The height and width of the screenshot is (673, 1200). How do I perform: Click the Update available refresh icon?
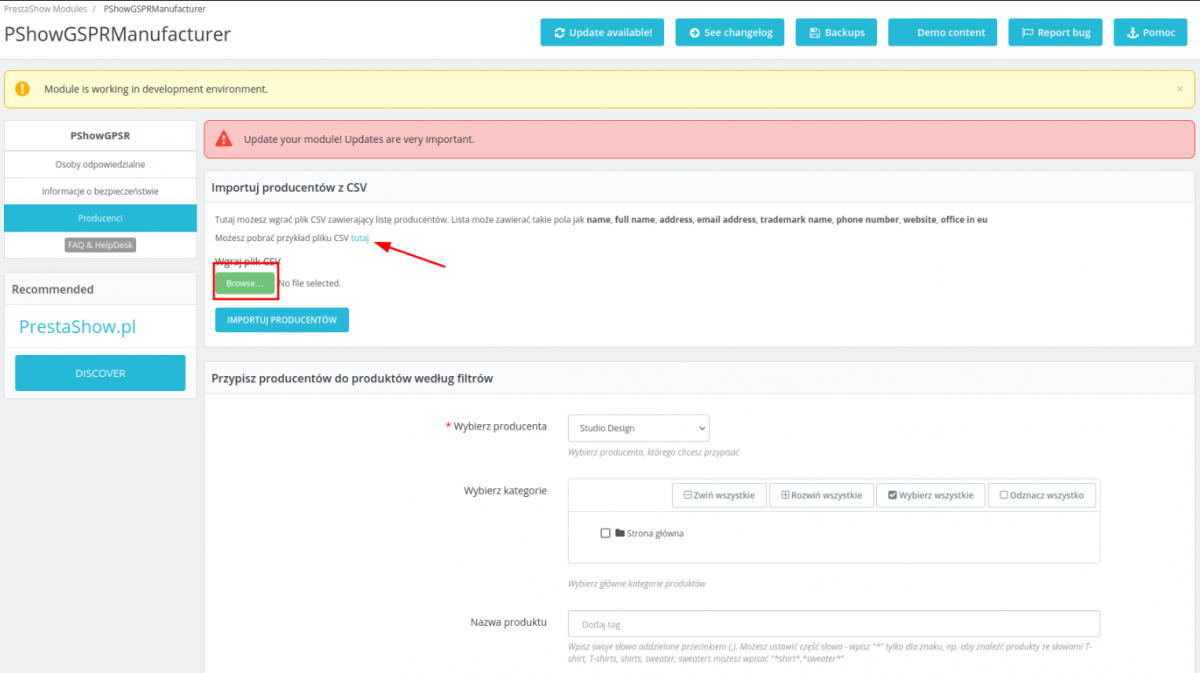(559, 32)
